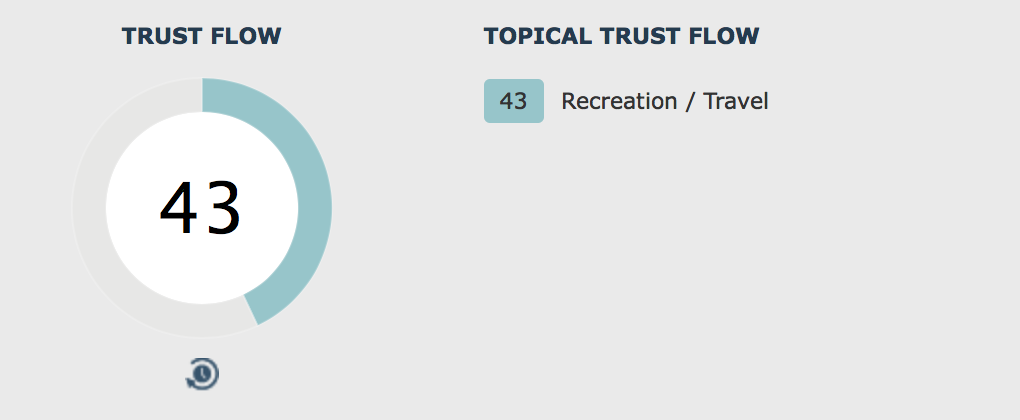
Task: Click the TOPICAL TRUST FLOW heading
Action: click(x=621, y=36)
